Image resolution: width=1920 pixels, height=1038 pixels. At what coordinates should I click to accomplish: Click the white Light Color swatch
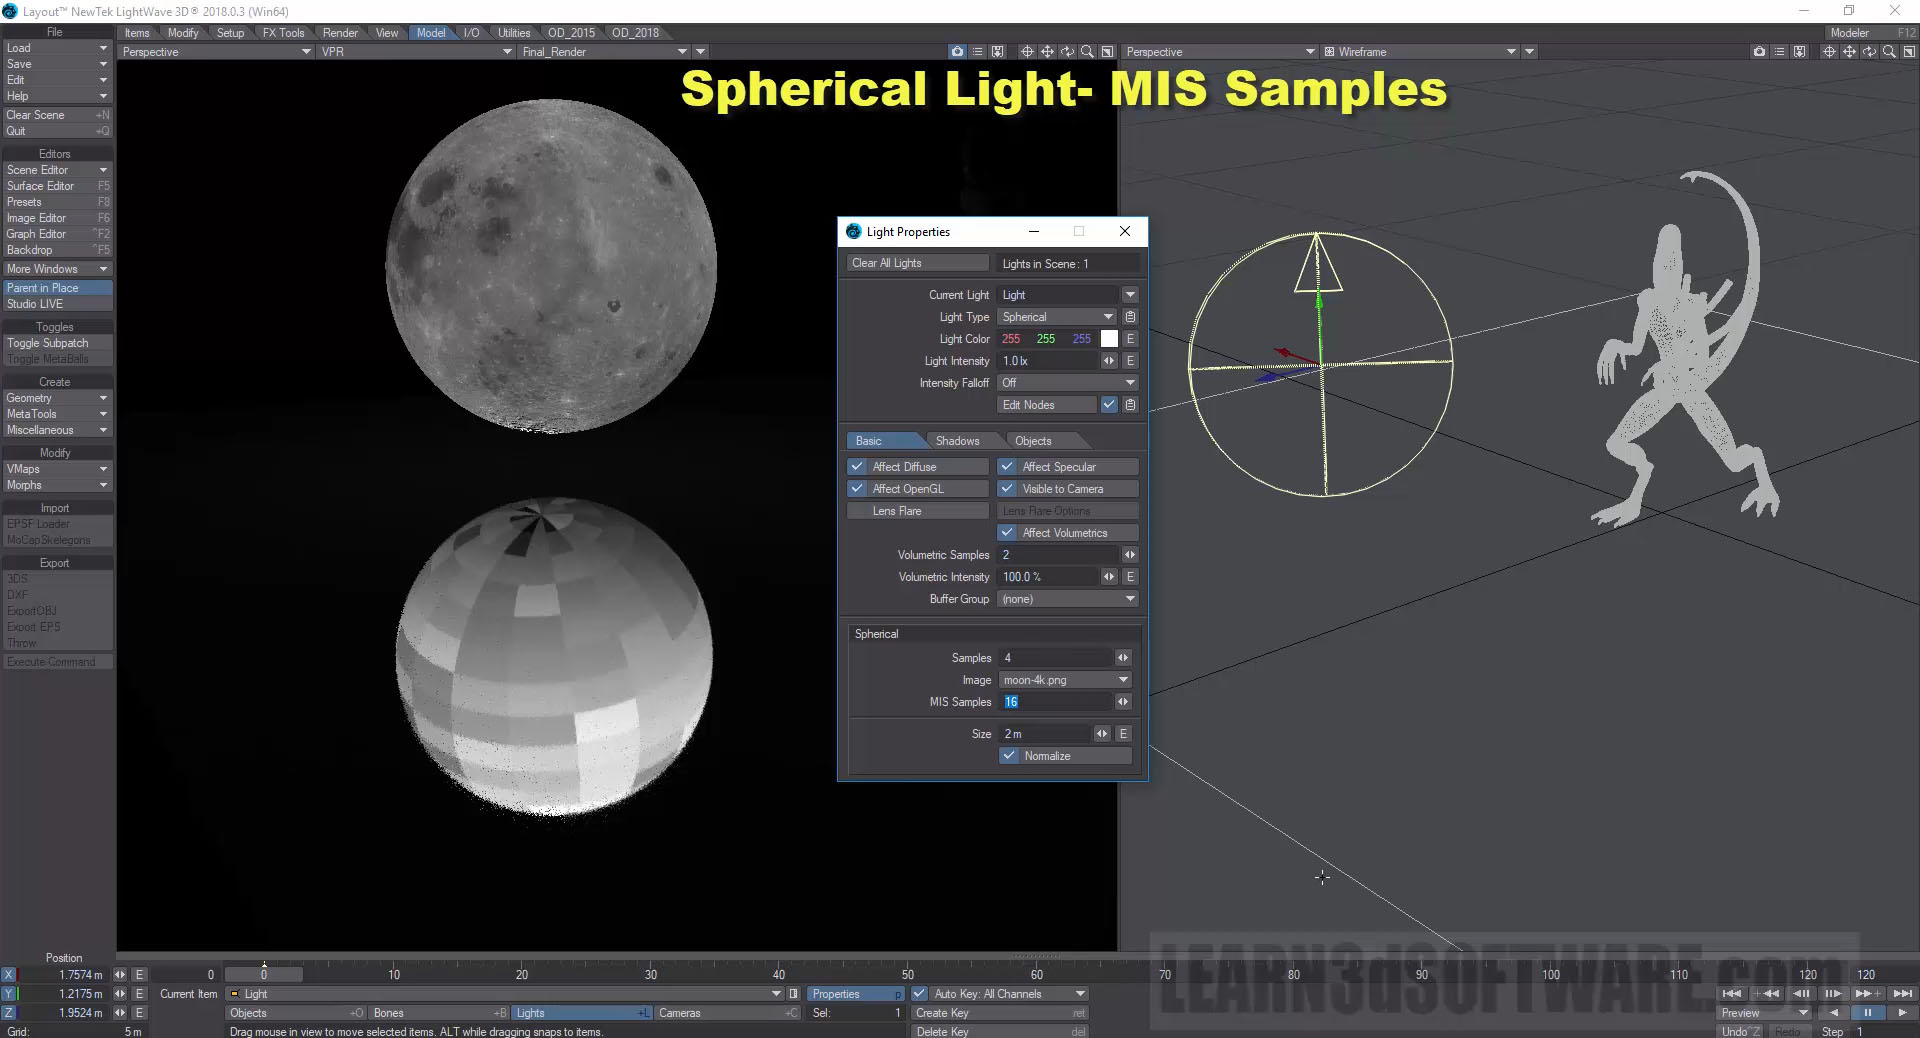tap(1109, 339)
